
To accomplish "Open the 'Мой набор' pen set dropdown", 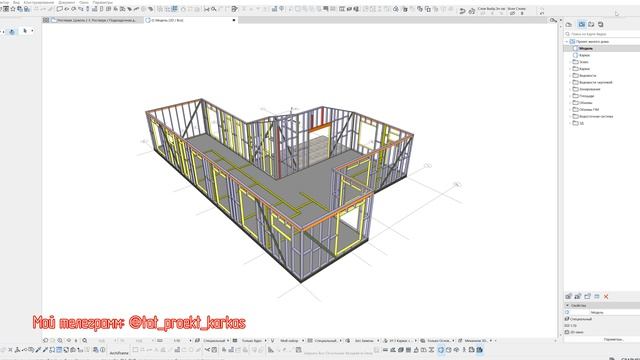I will 289,340.
